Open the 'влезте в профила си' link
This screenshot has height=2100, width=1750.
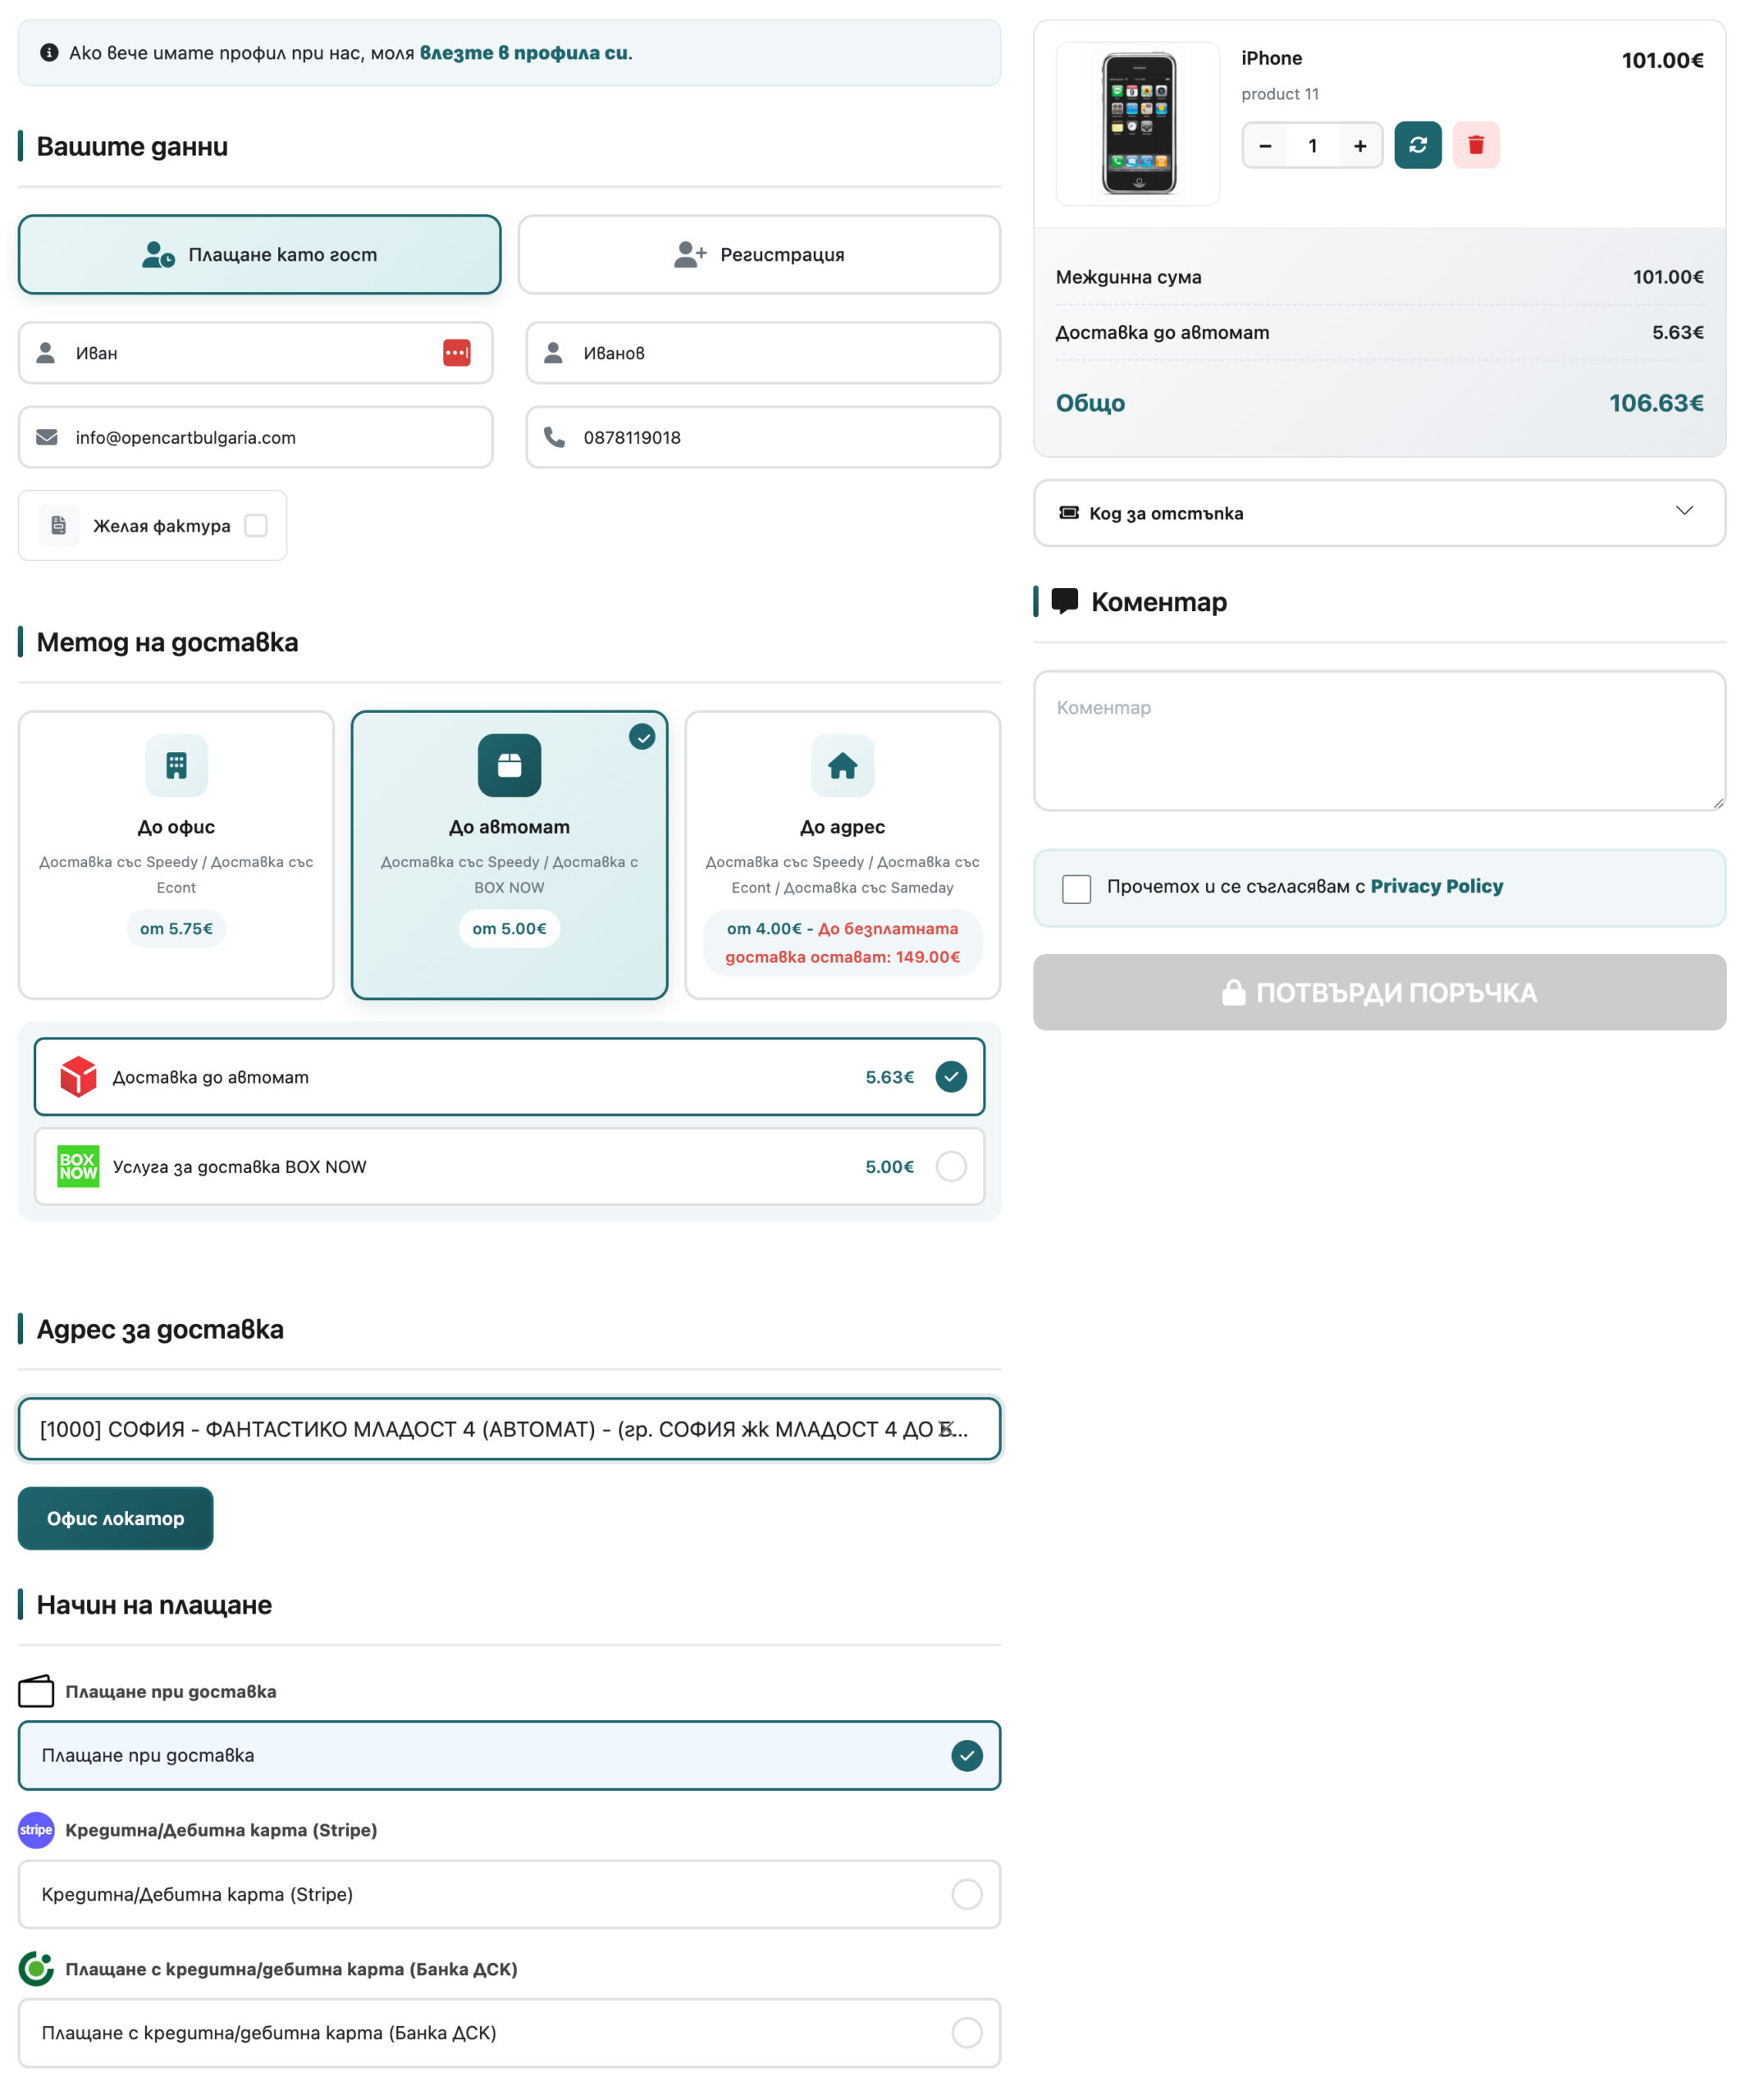coord(524,53)
